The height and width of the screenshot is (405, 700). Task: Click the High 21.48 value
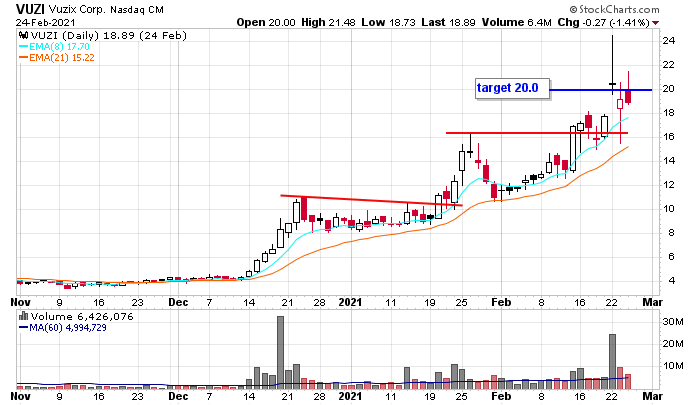click(x=328, y=22)
